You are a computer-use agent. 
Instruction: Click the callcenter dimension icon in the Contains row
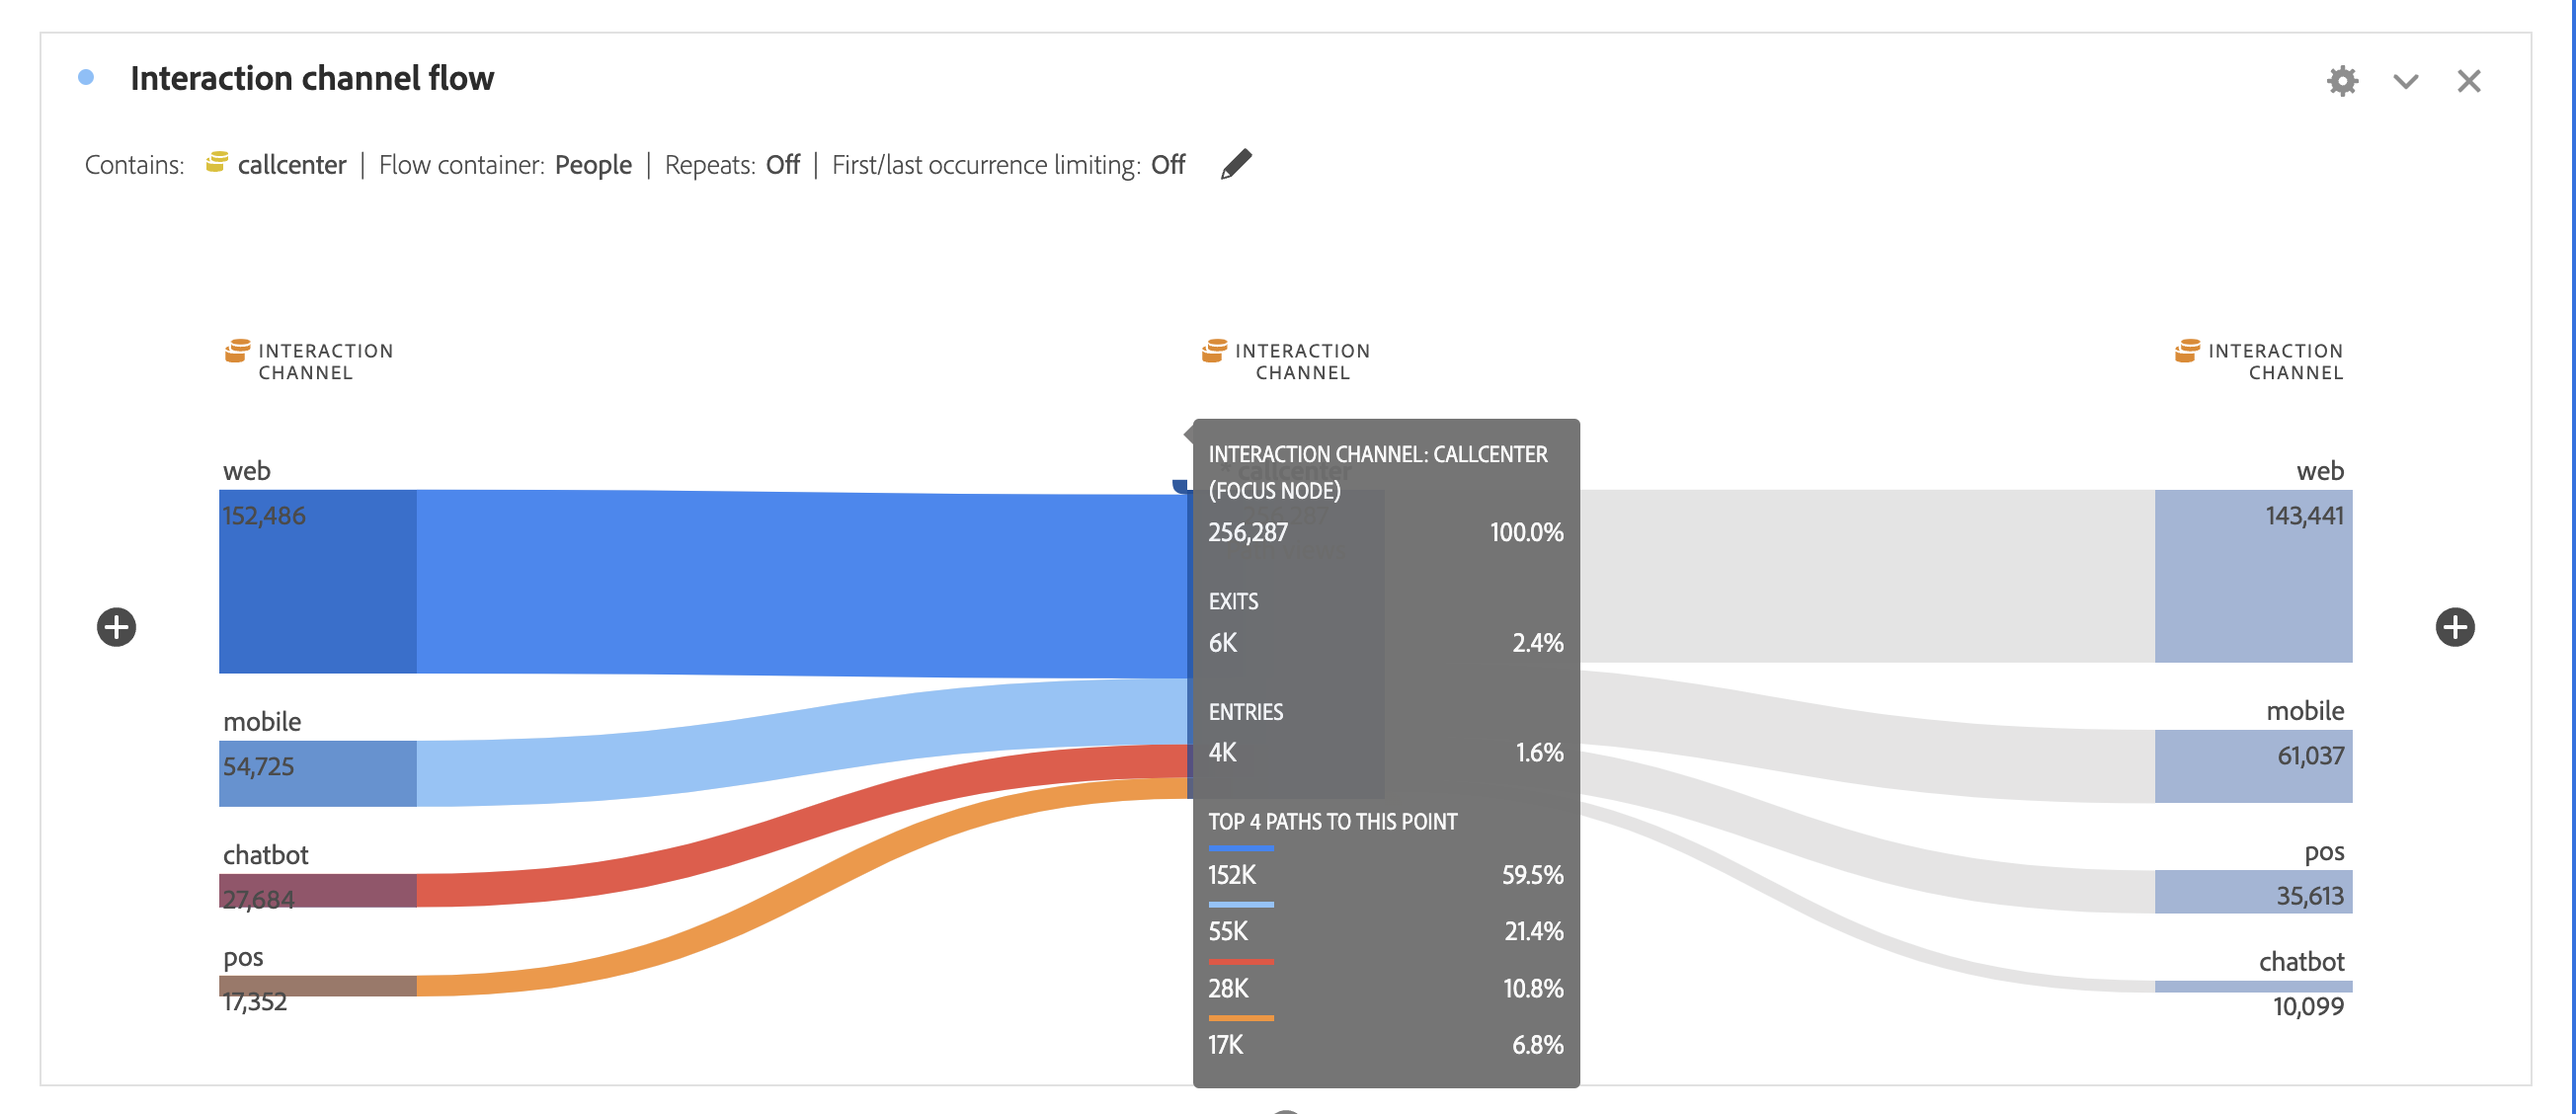click(216, 162)
